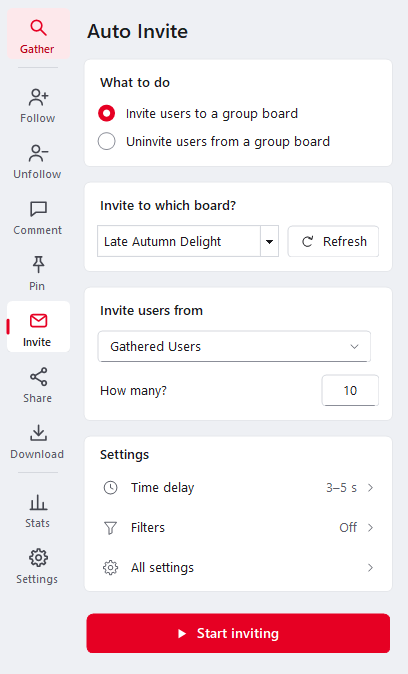Open the Pin pushpin icon
The width and height of the screenshot is (408, 674).
pos(38,264)
